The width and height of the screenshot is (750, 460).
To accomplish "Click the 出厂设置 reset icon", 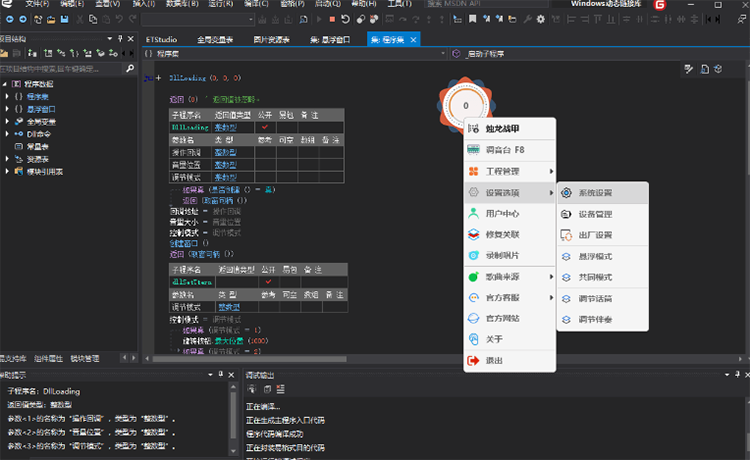I will [566, 235].
